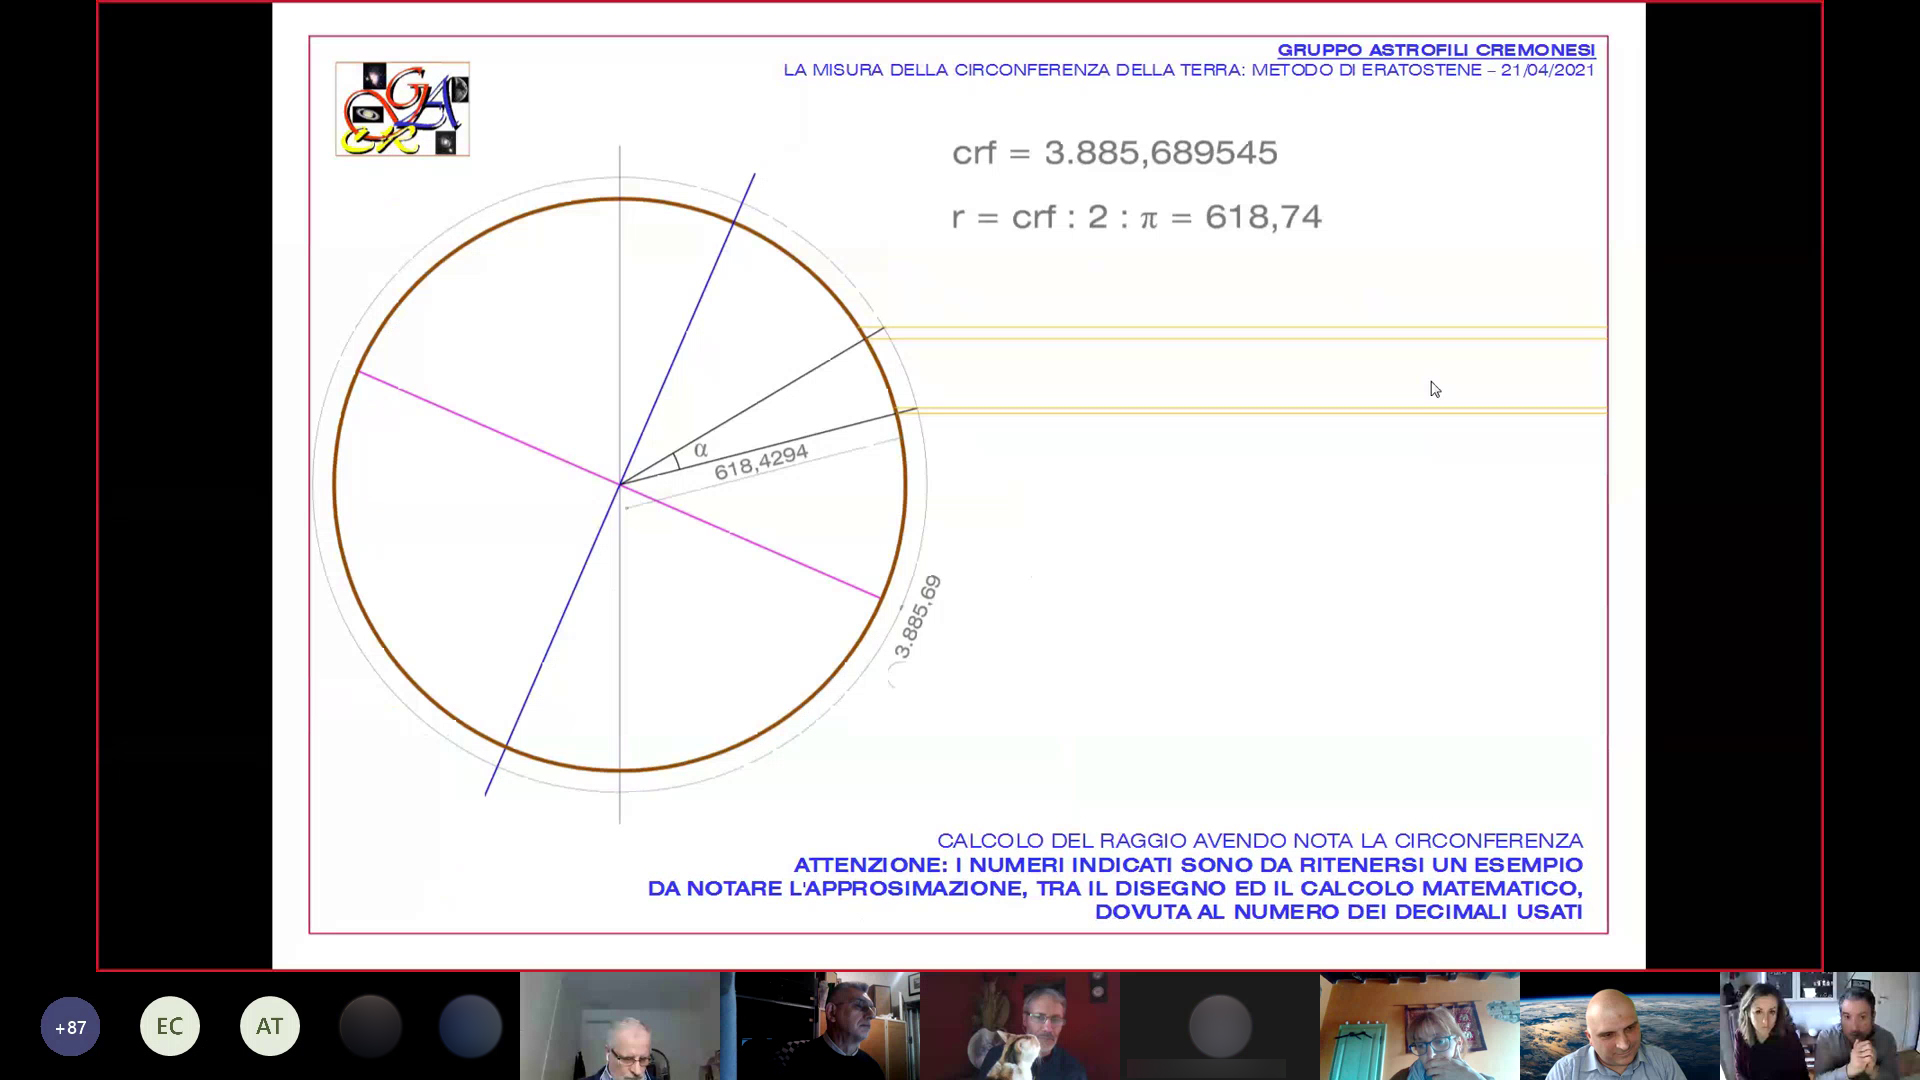Viewport: 1920px width, 1080px height.
Task: Click the 'crf = 3.885,689545' formula text
Action: [x=1115, y=153]
